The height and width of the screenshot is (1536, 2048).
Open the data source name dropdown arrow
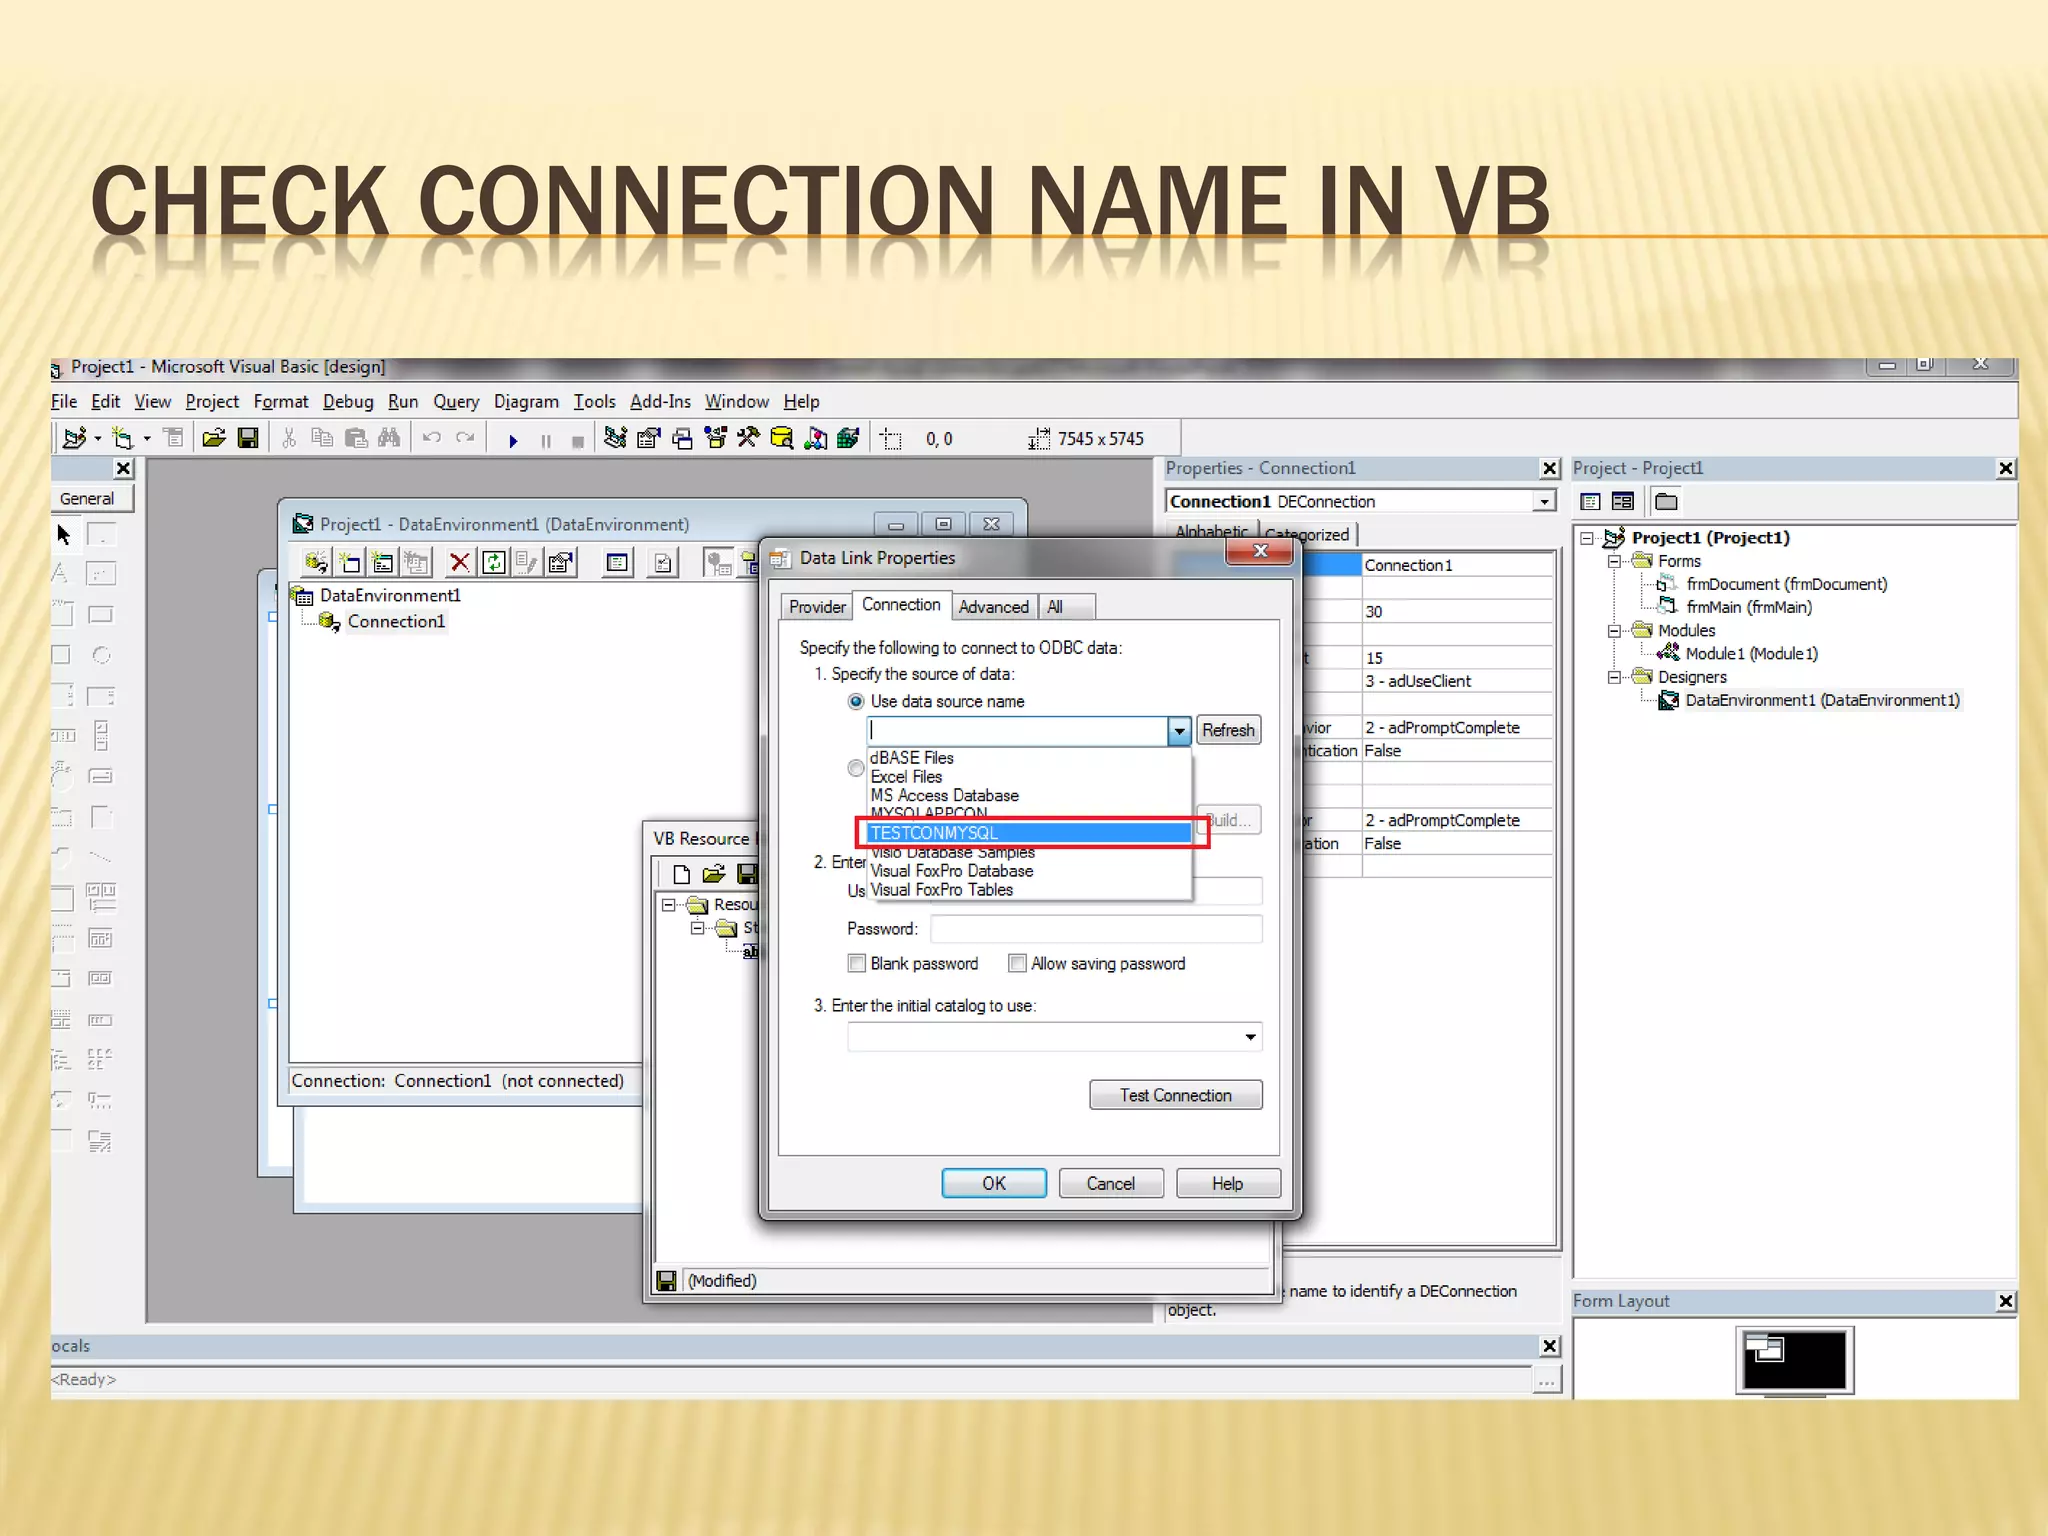pos(1179,731)
